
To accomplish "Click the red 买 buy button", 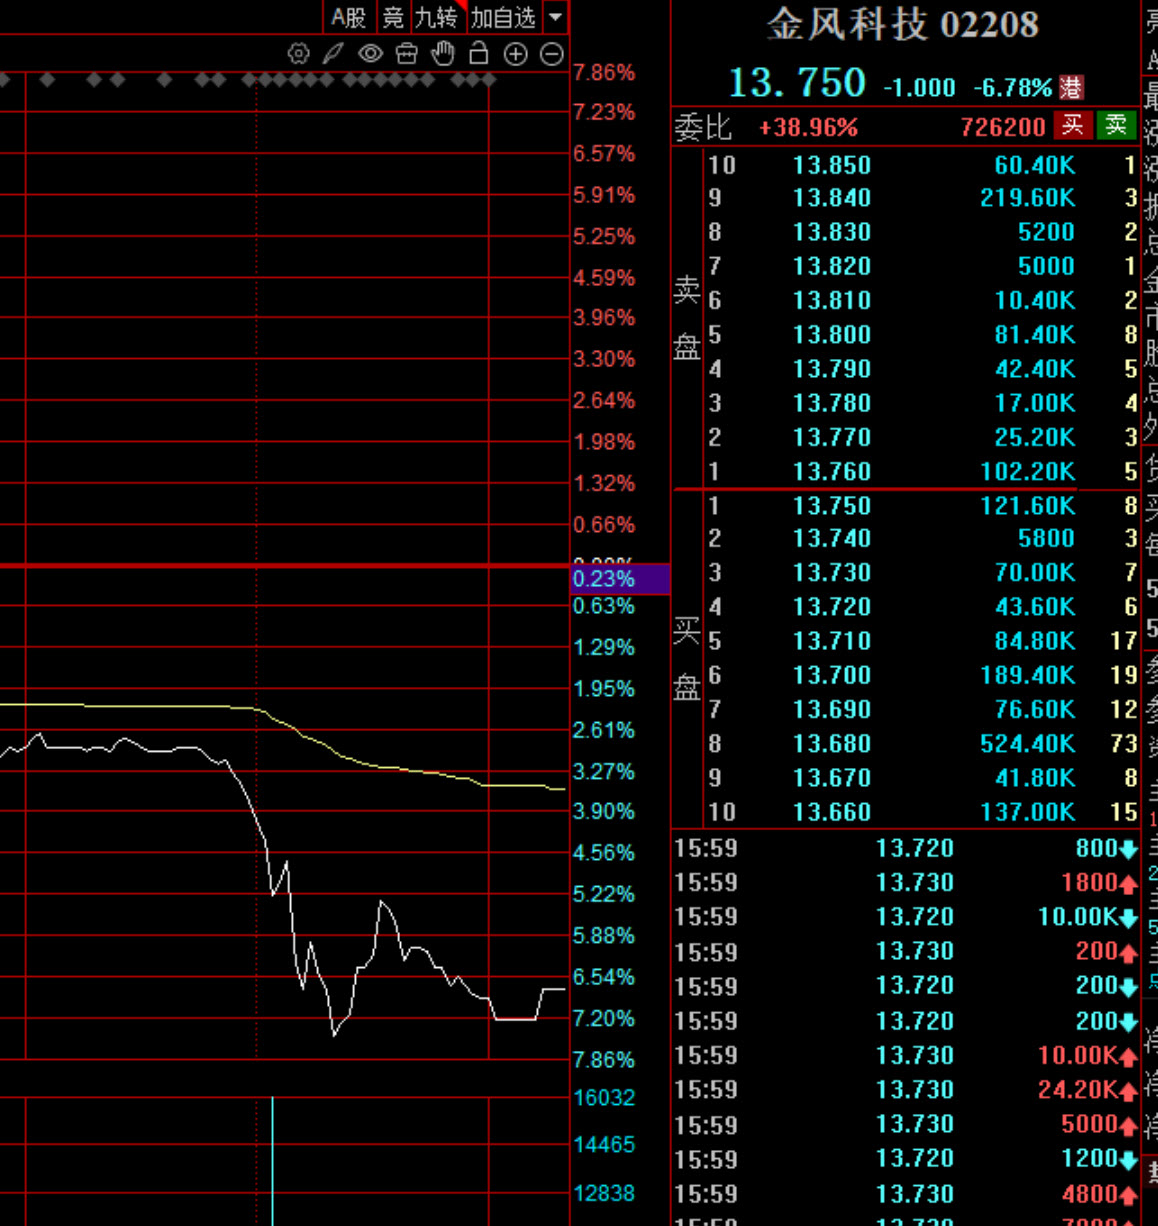I will click(1072, 125).
